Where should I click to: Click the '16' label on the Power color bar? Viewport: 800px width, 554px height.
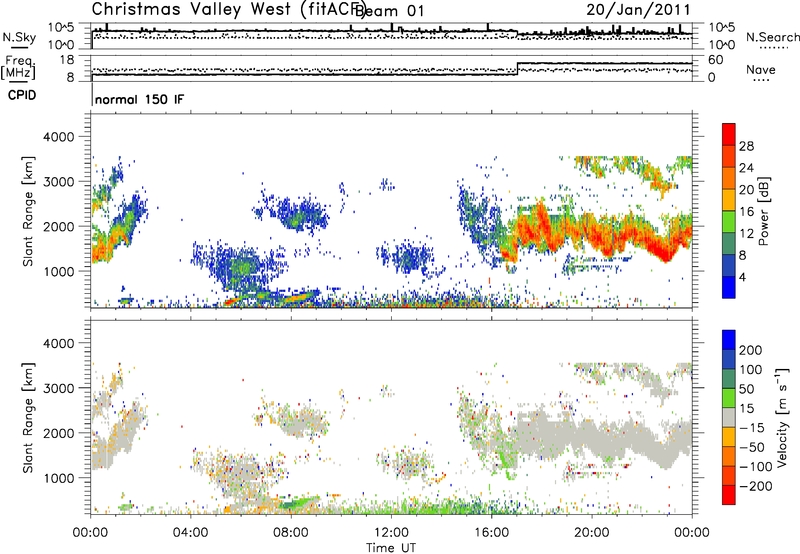[746, 212]
